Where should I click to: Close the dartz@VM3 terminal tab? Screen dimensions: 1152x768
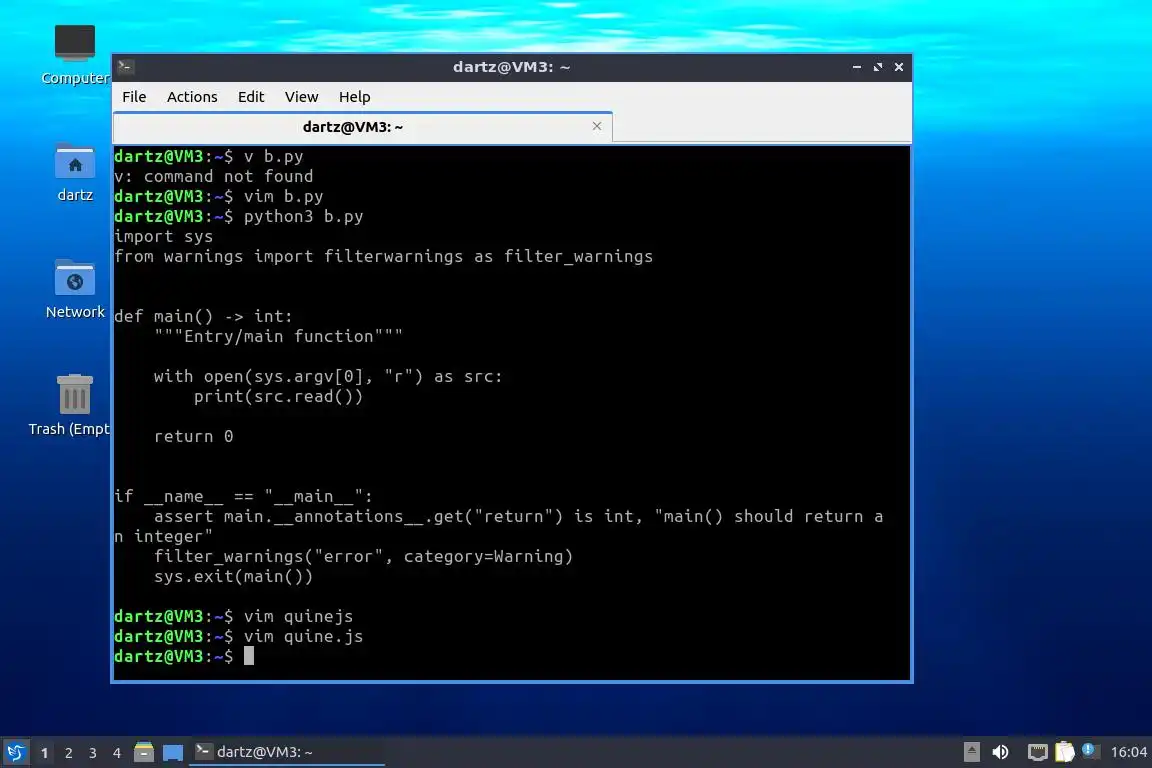[x=597, y=126]
